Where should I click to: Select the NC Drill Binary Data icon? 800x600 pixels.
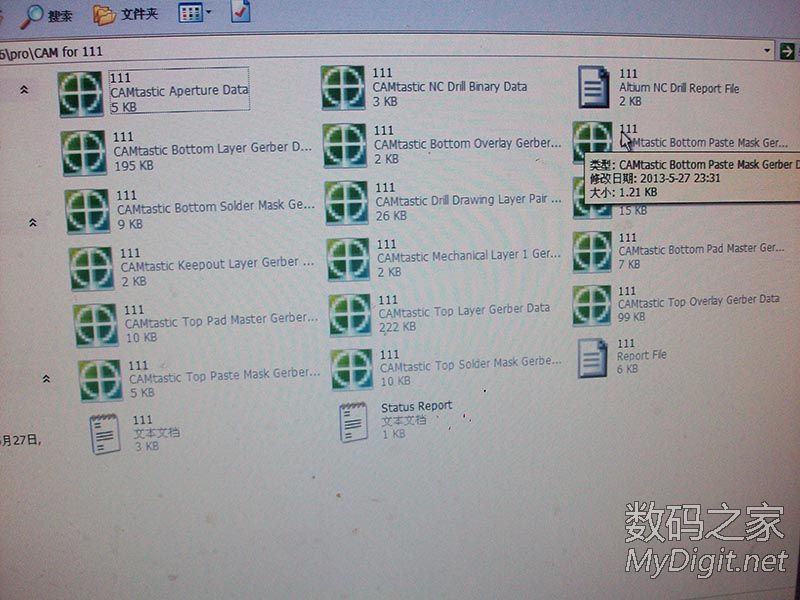(343, 87)
